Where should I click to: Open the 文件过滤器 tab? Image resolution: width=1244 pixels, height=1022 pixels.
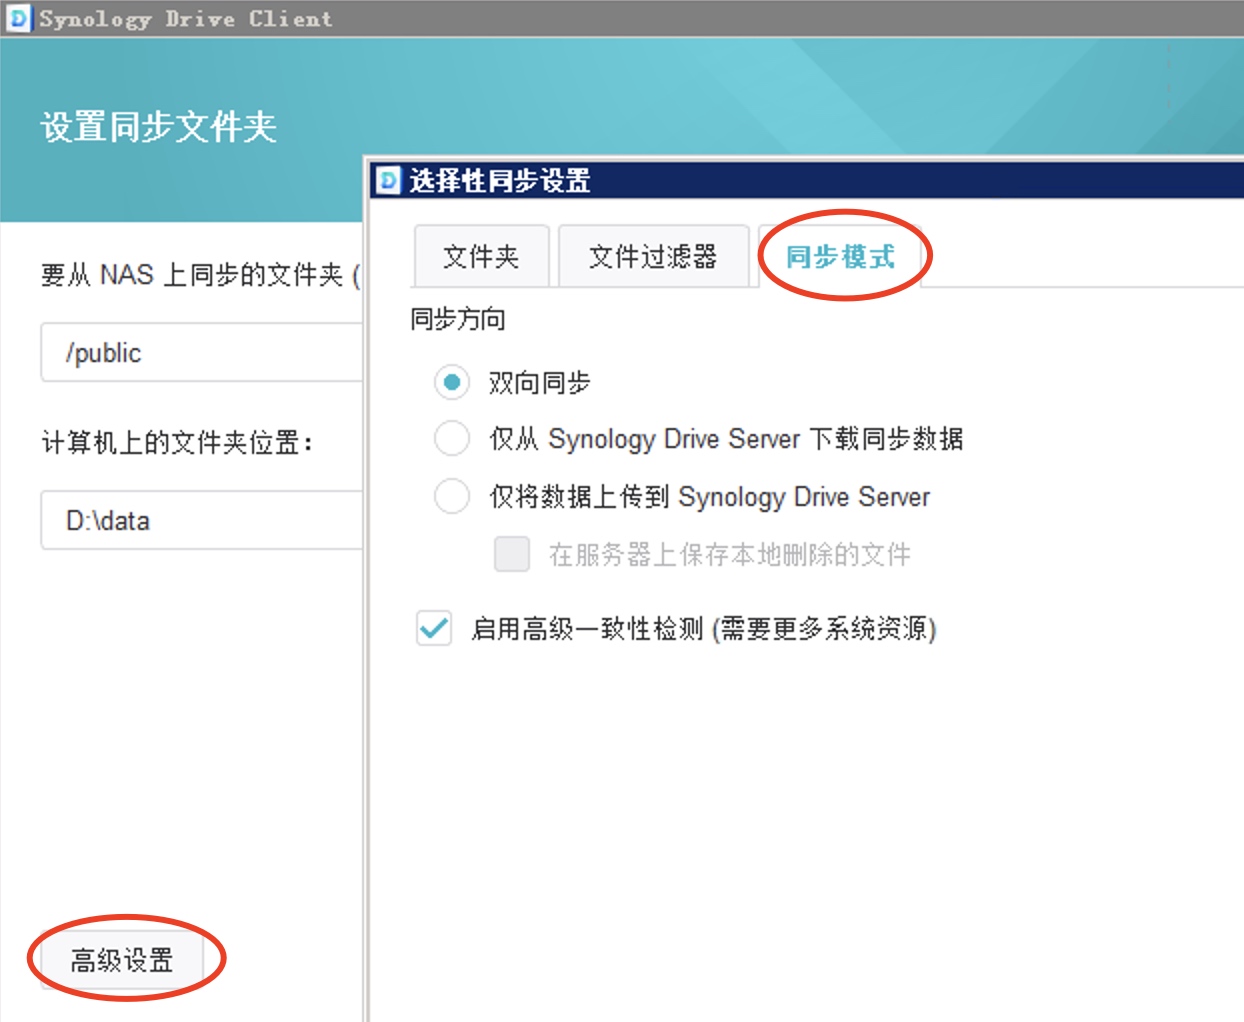[x=653, y=257]
